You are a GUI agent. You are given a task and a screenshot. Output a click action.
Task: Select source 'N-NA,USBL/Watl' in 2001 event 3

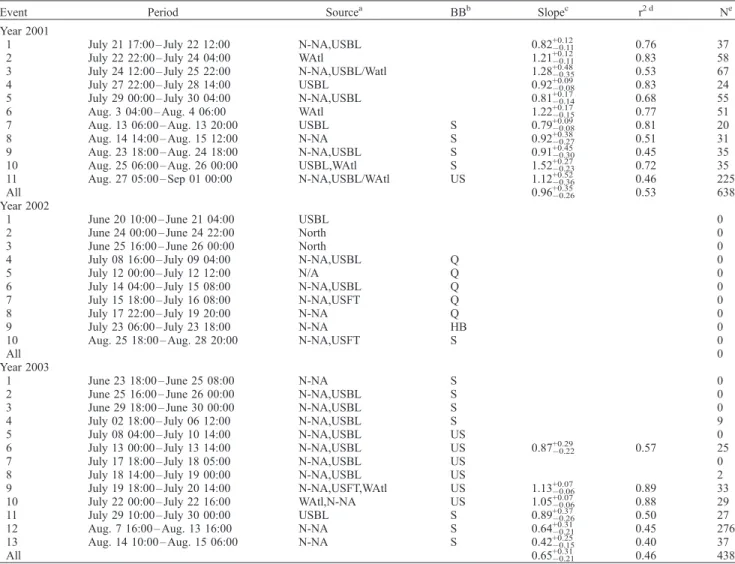(x=343, y=71)
